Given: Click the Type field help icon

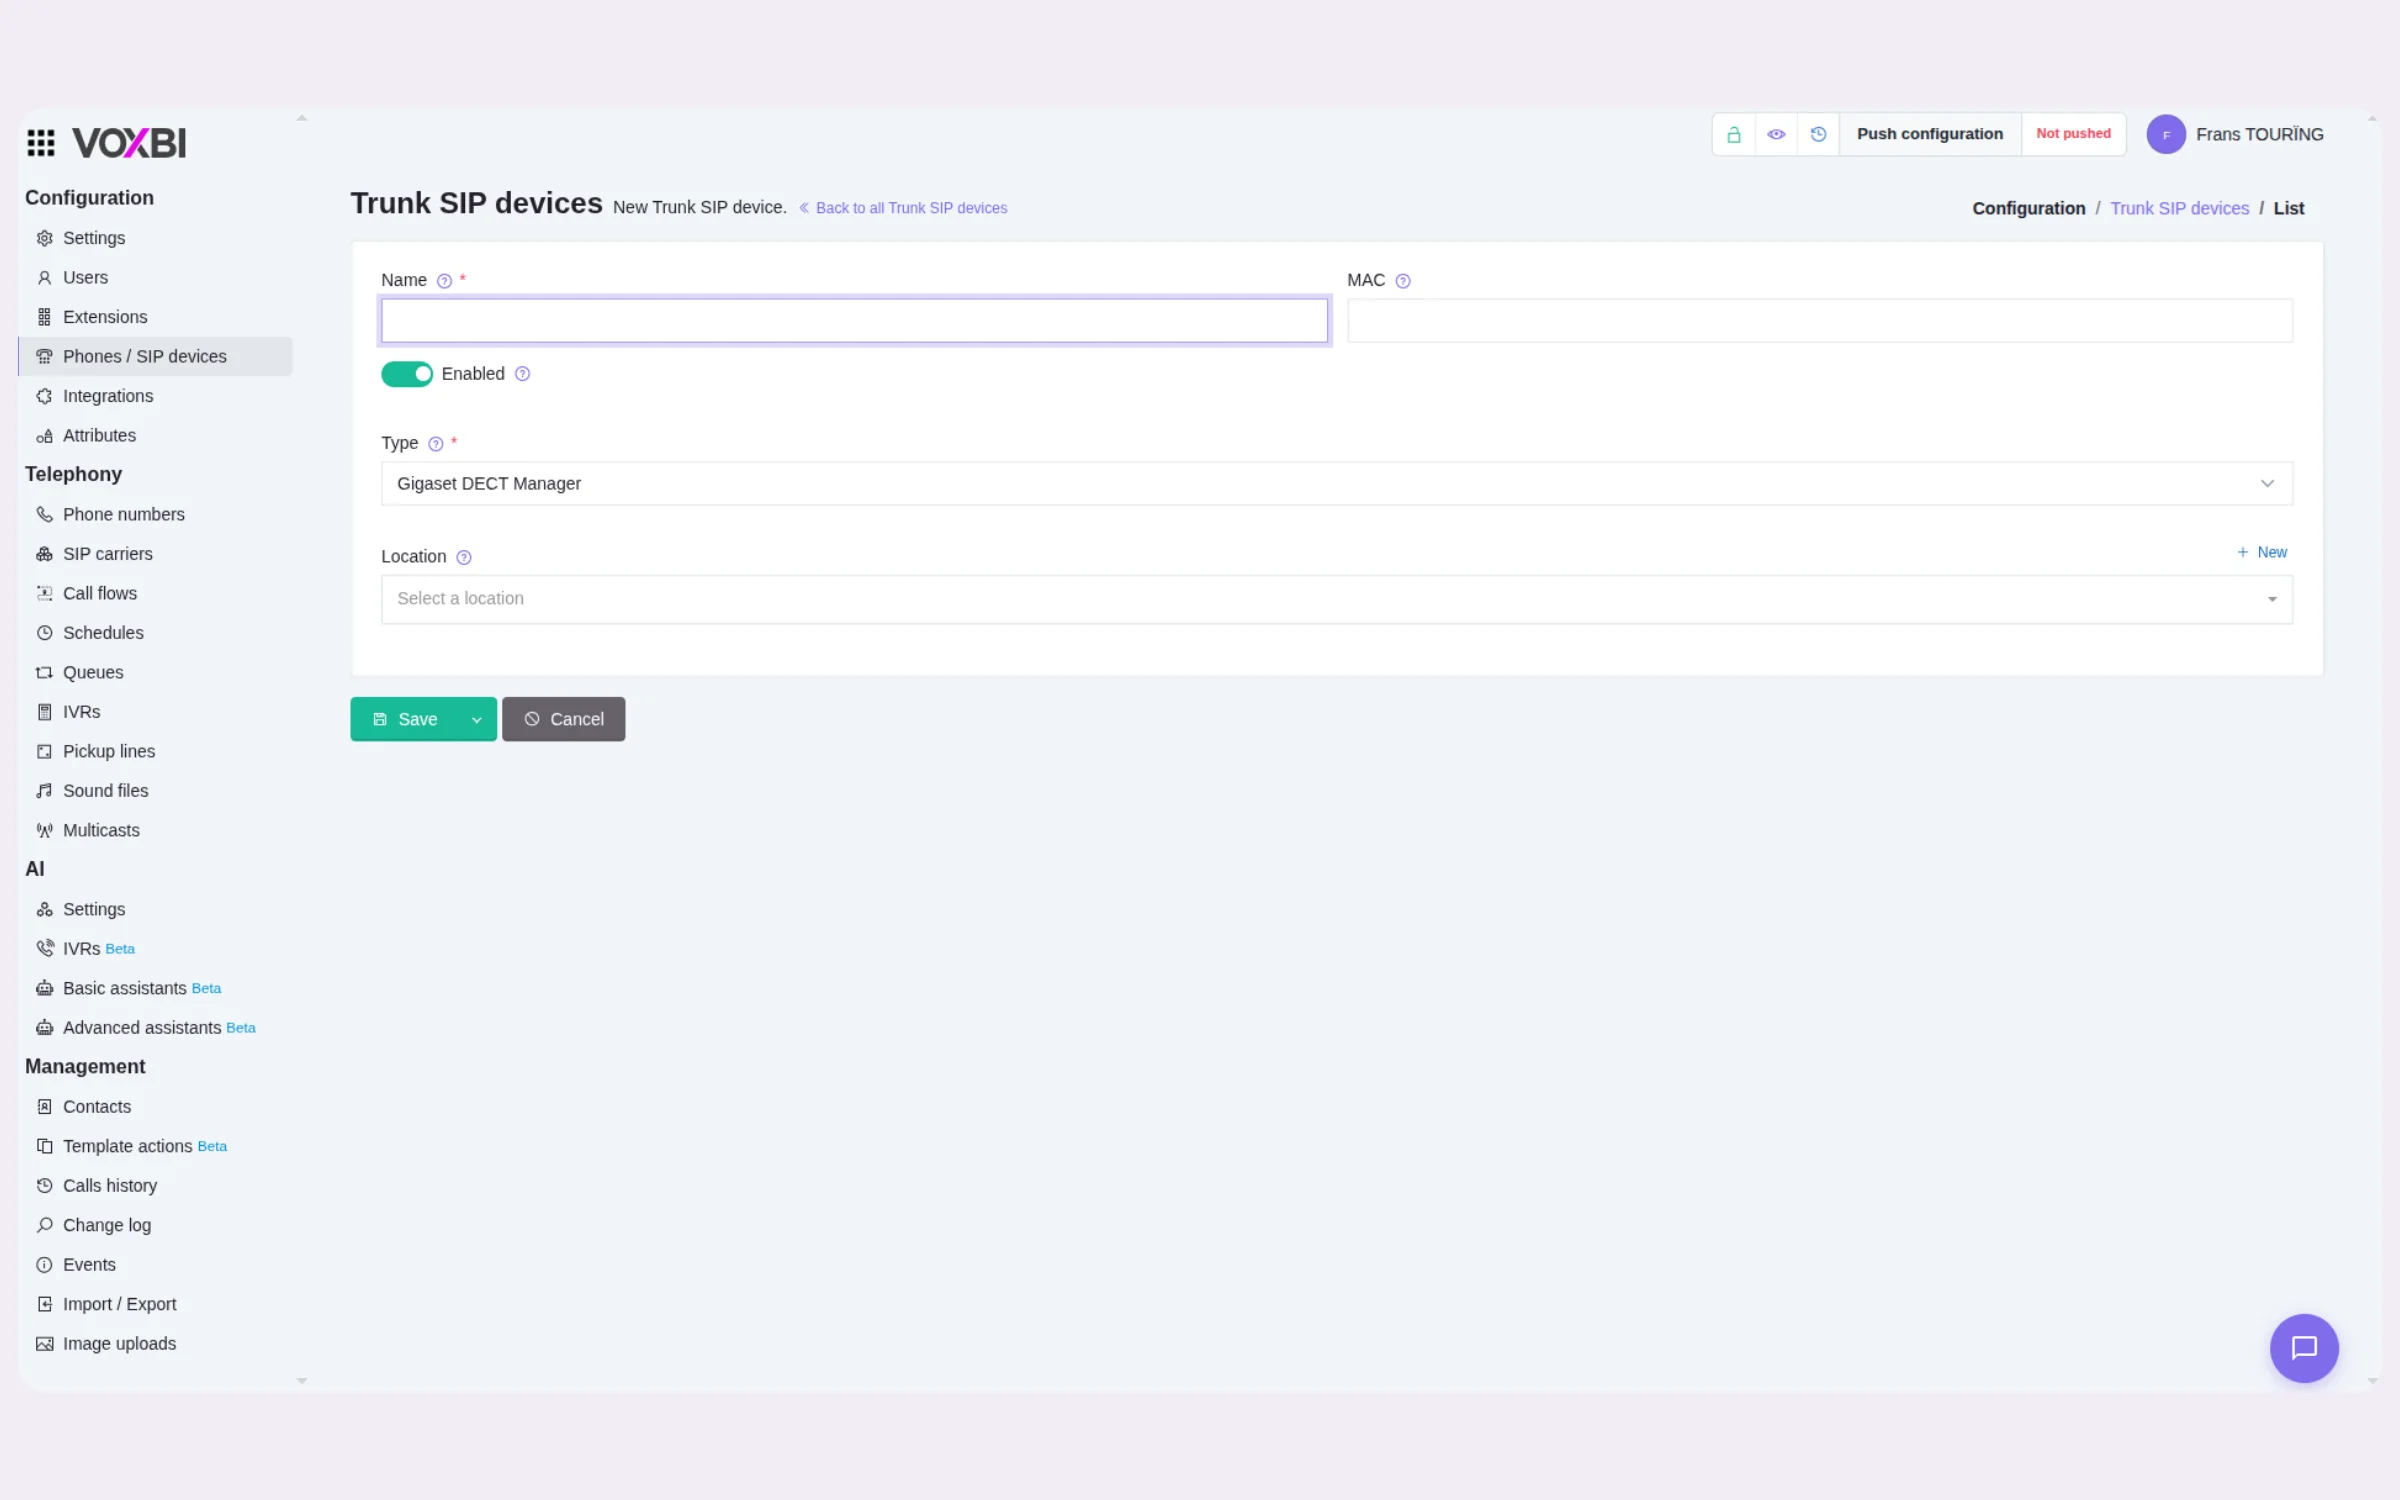Looking at the screenshot, I should click(x=435, y=444).
